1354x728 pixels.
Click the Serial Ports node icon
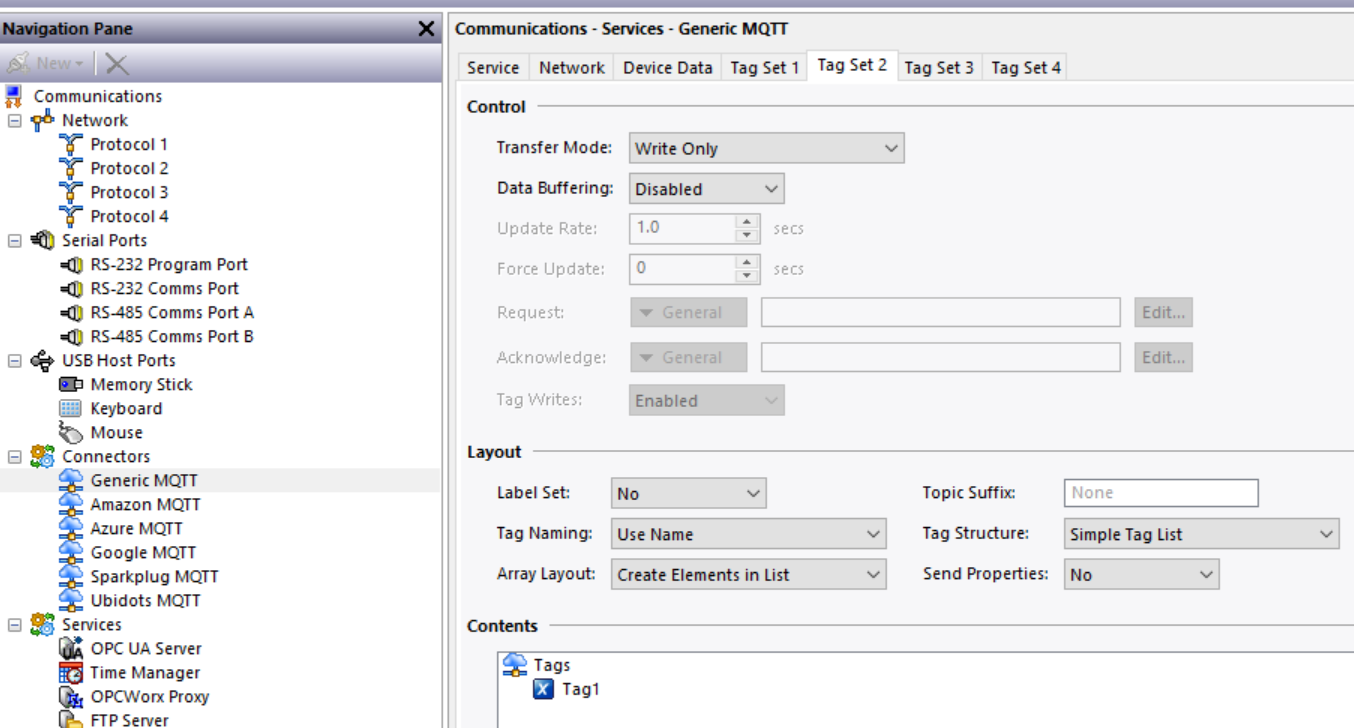(42, 240)
